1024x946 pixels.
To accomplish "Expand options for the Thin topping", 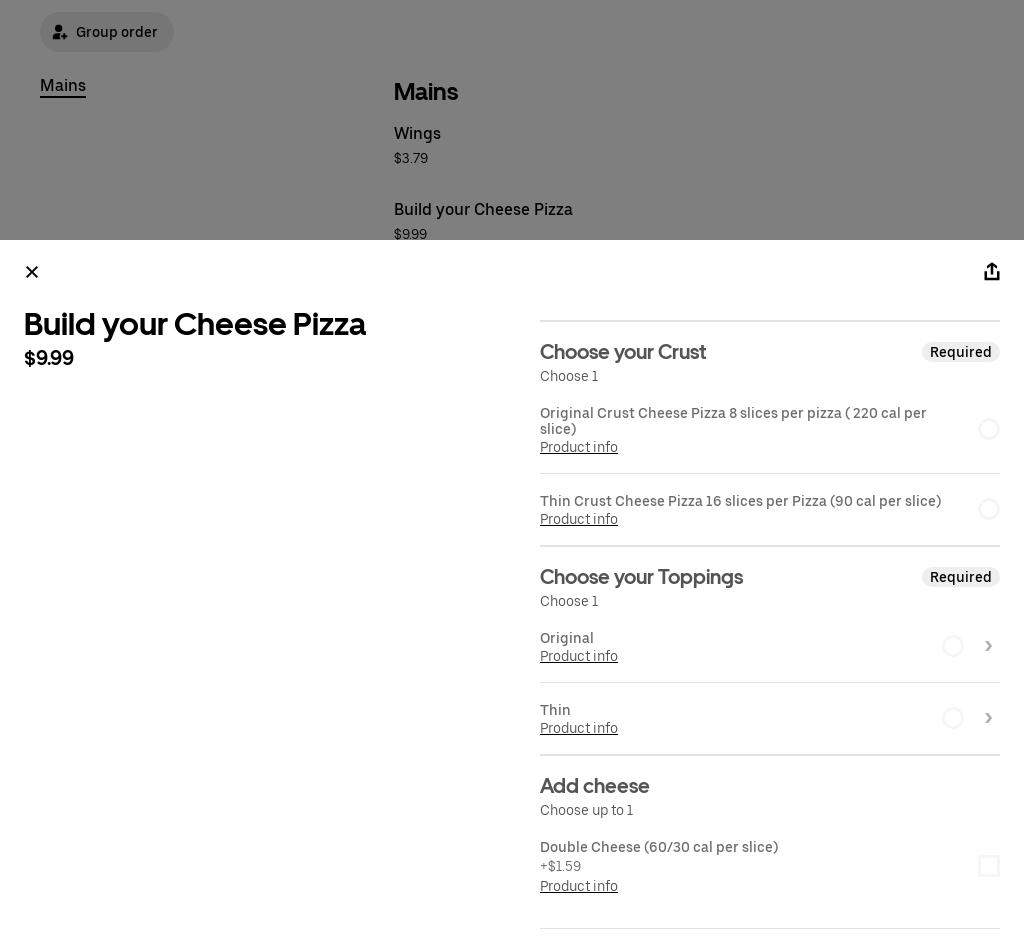I will (988, 718).
